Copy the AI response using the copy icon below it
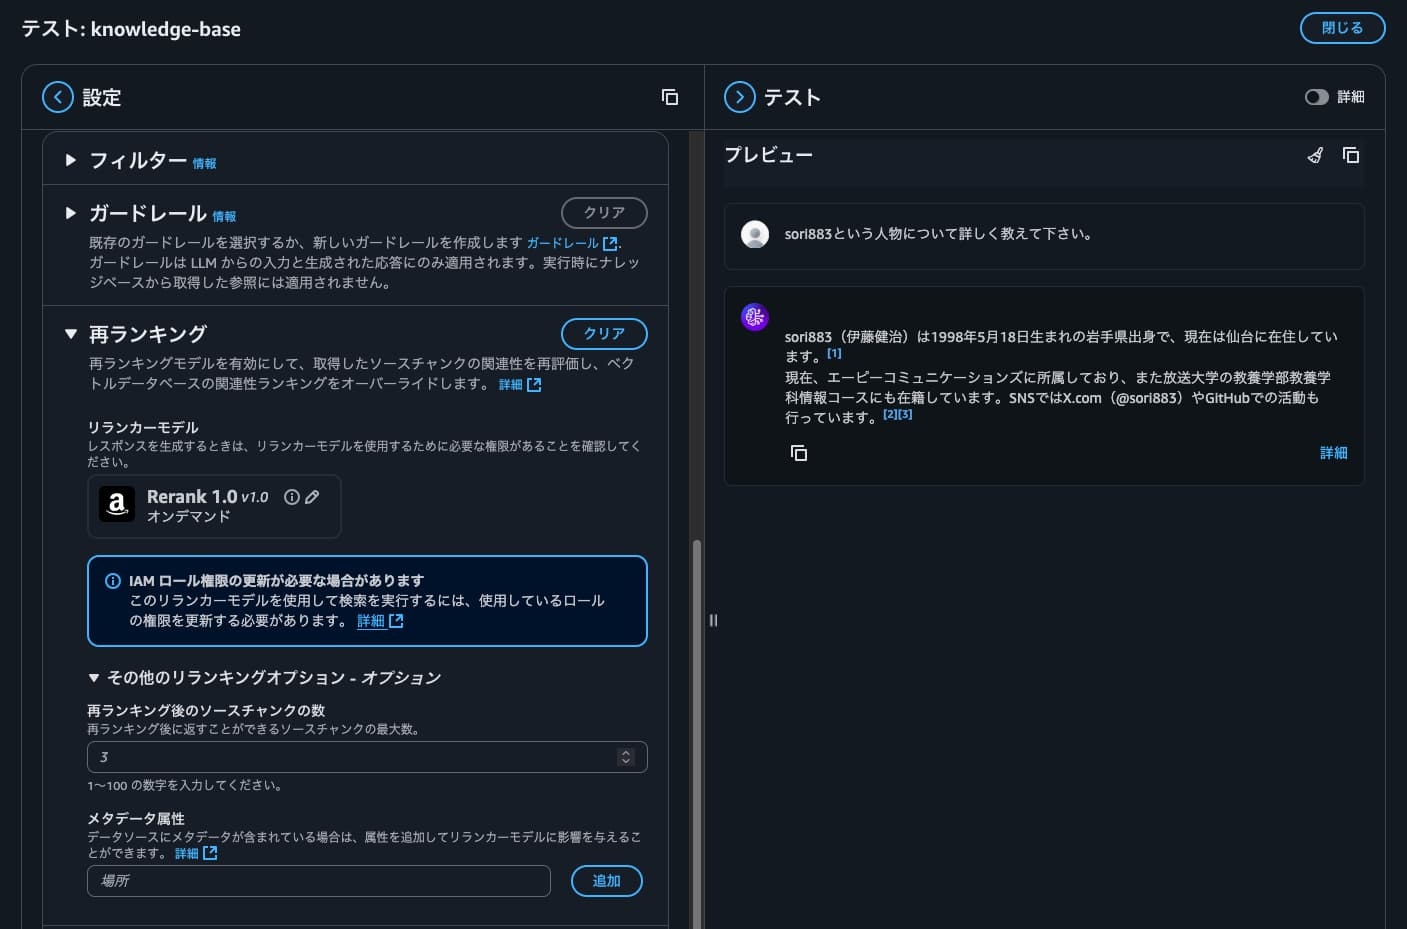Image resolution: width=1407 pixels, height=929 pixels. point(798,452)
